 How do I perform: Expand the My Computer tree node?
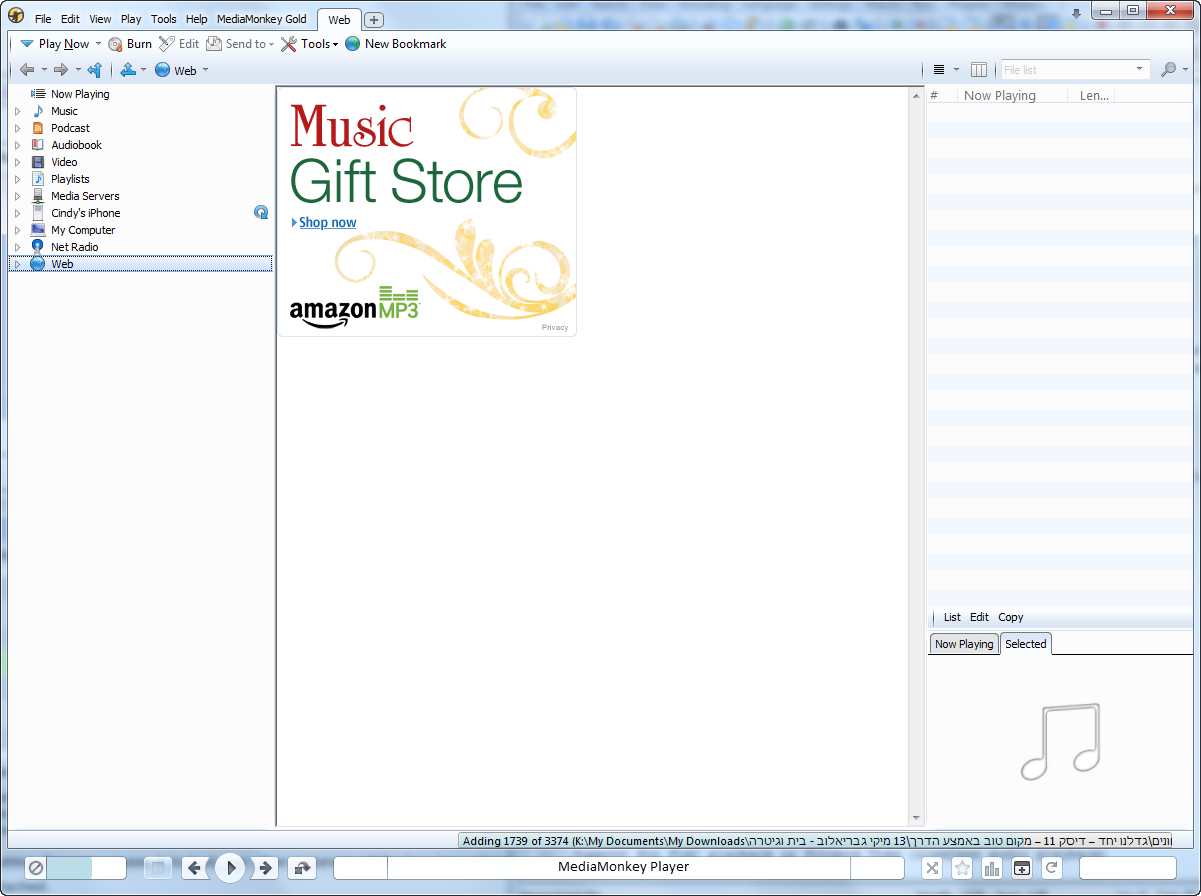(x=17, y=230)
